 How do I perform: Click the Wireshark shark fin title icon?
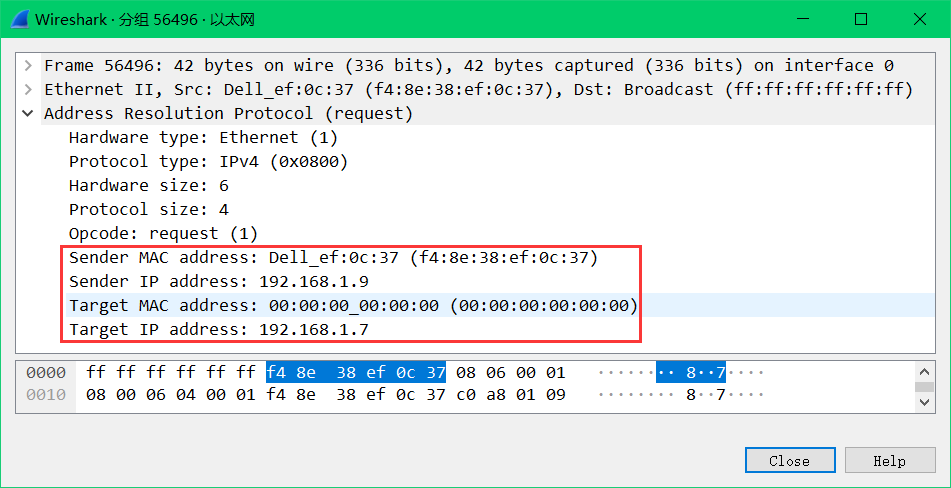(x=19, y=19)
